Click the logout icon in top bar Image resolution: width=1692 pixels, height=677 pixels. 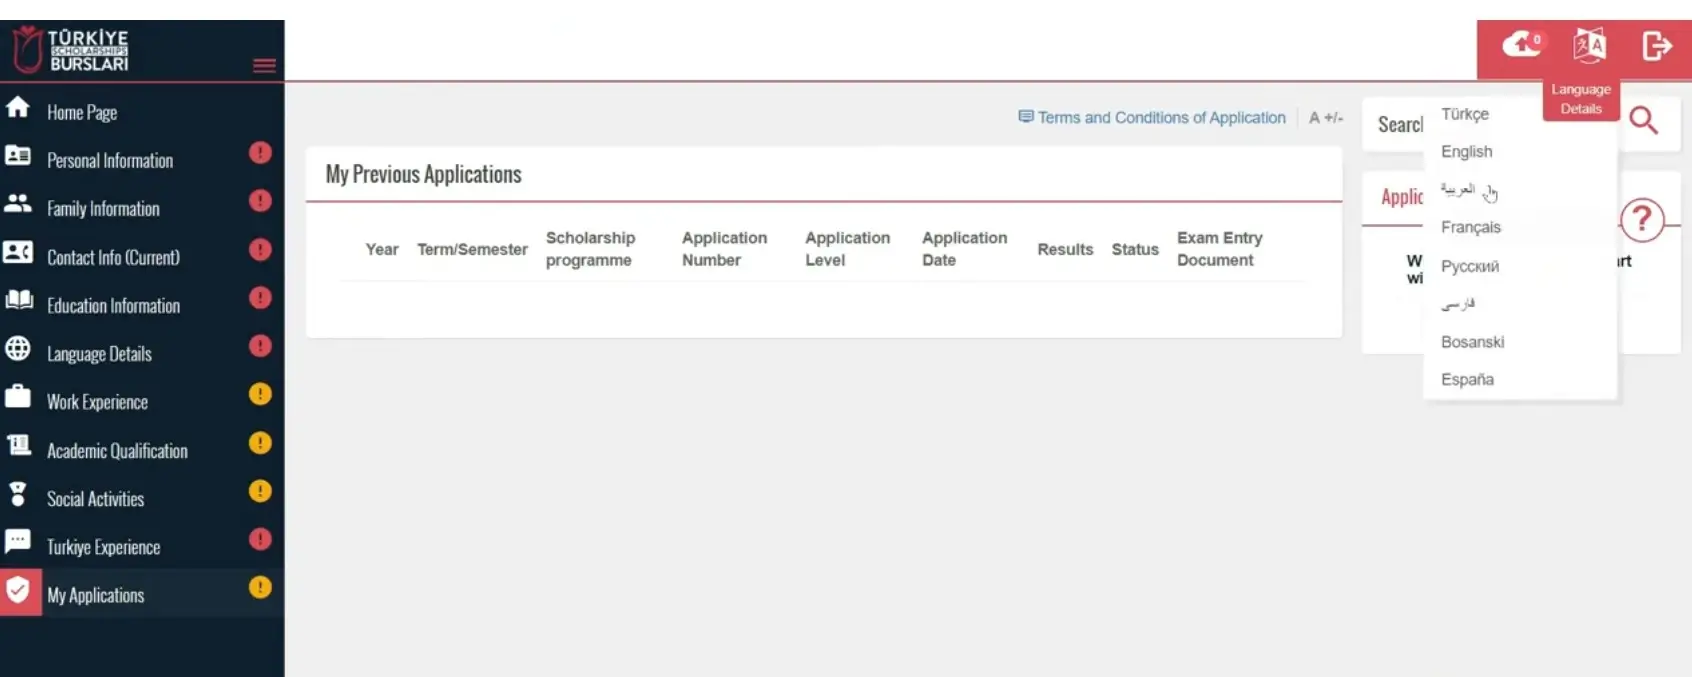[1656, 46]
